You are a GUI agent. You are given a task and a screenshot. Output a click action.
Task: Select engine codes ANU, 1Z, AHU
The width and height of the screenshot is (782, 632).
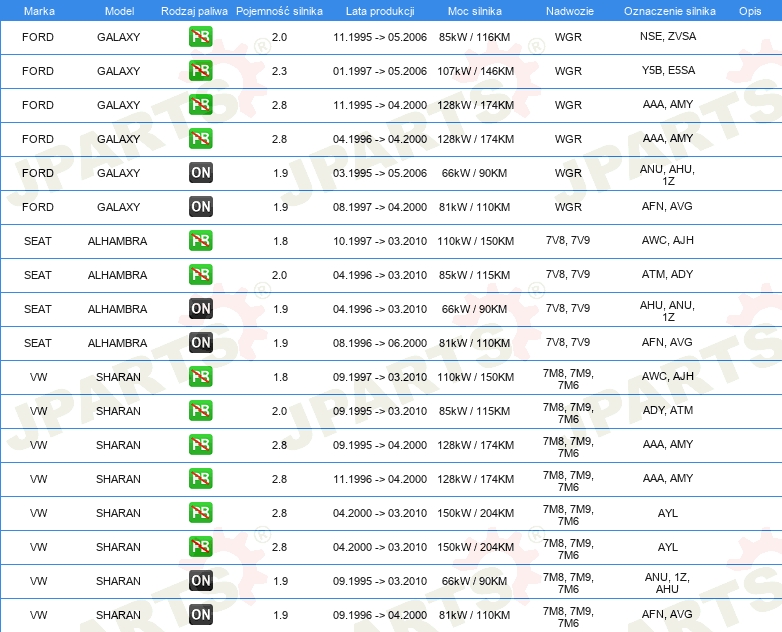pyautogui.click(x=667, y=583)
